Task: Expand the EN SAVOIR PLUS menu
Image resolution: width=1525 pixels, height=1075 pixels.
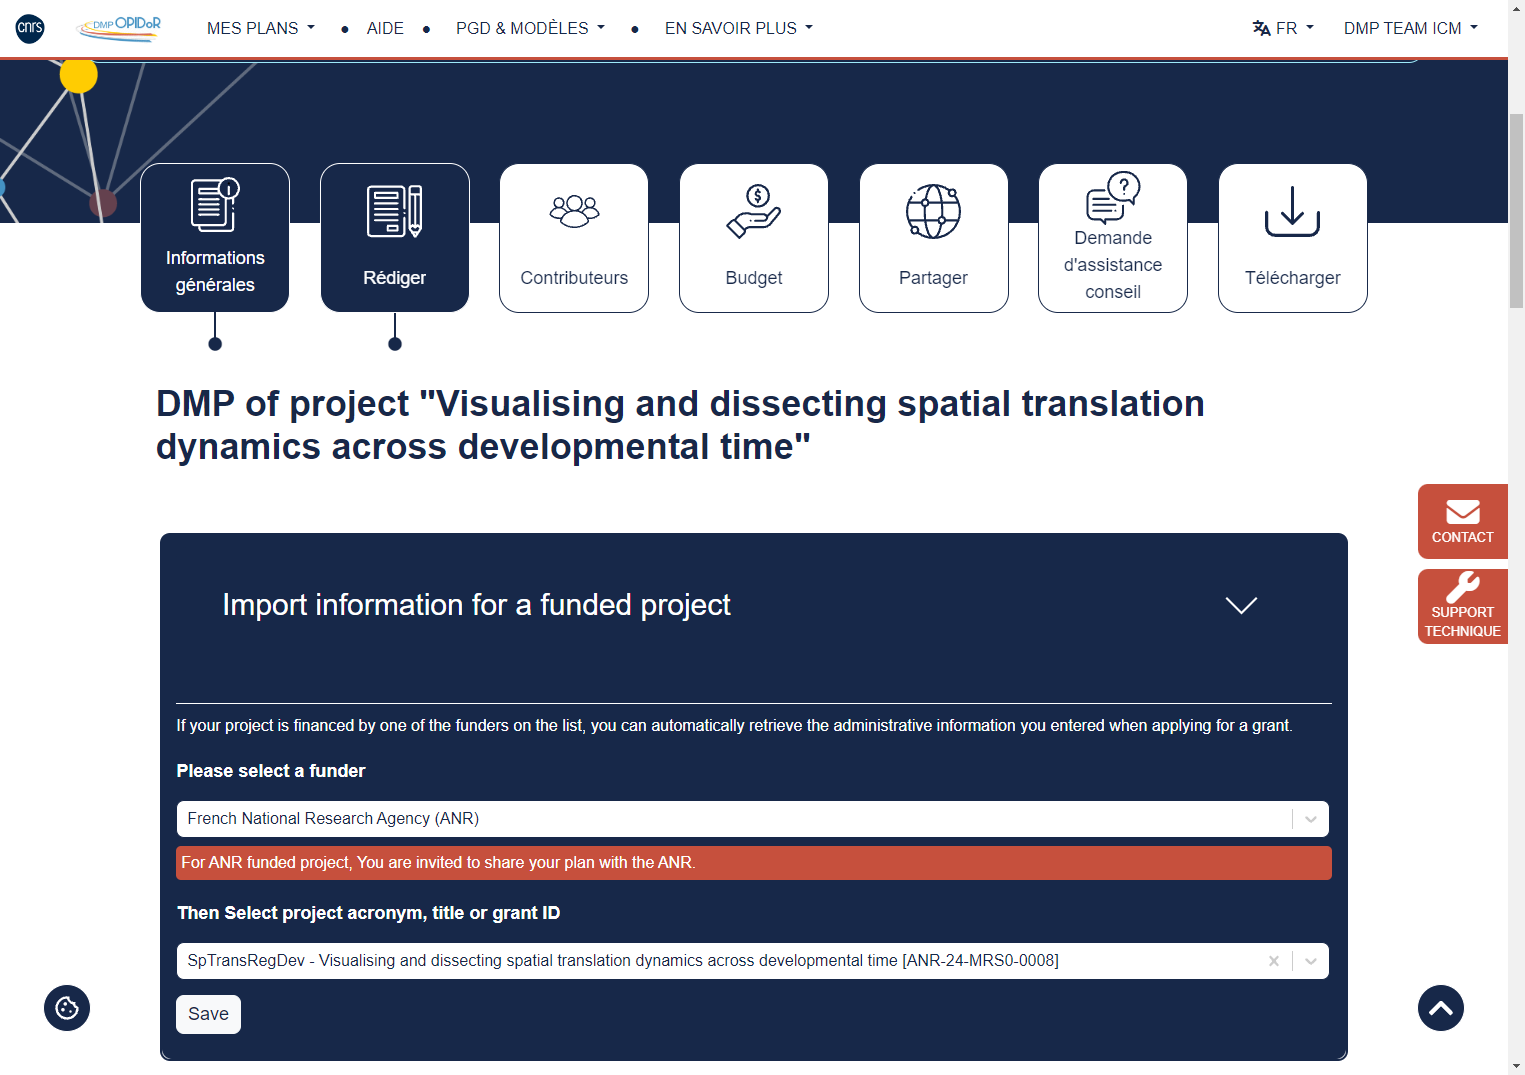Action: coord(739,28)
